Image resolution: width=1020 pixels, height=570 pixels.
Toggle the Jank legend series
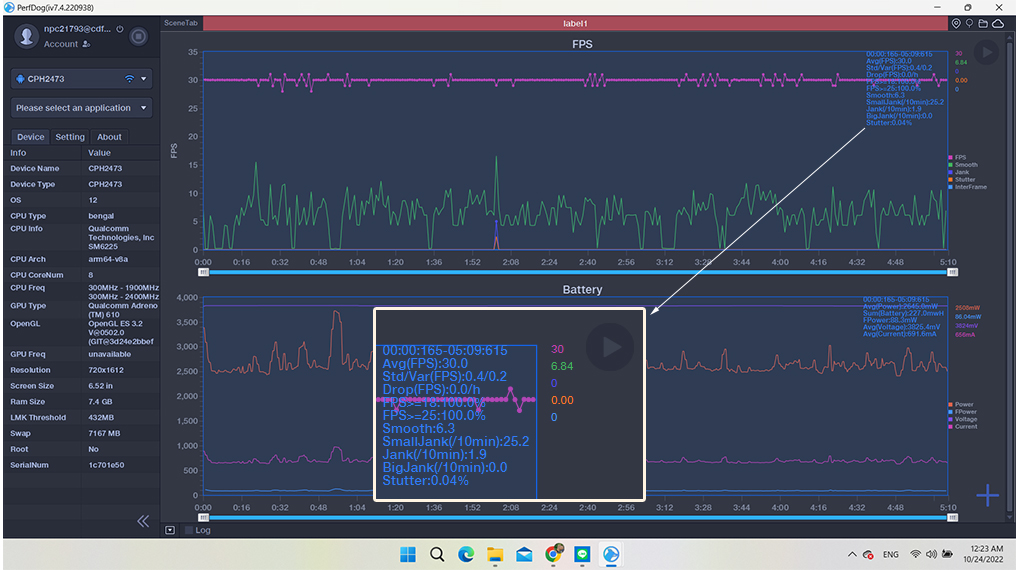tap(959, 172)
